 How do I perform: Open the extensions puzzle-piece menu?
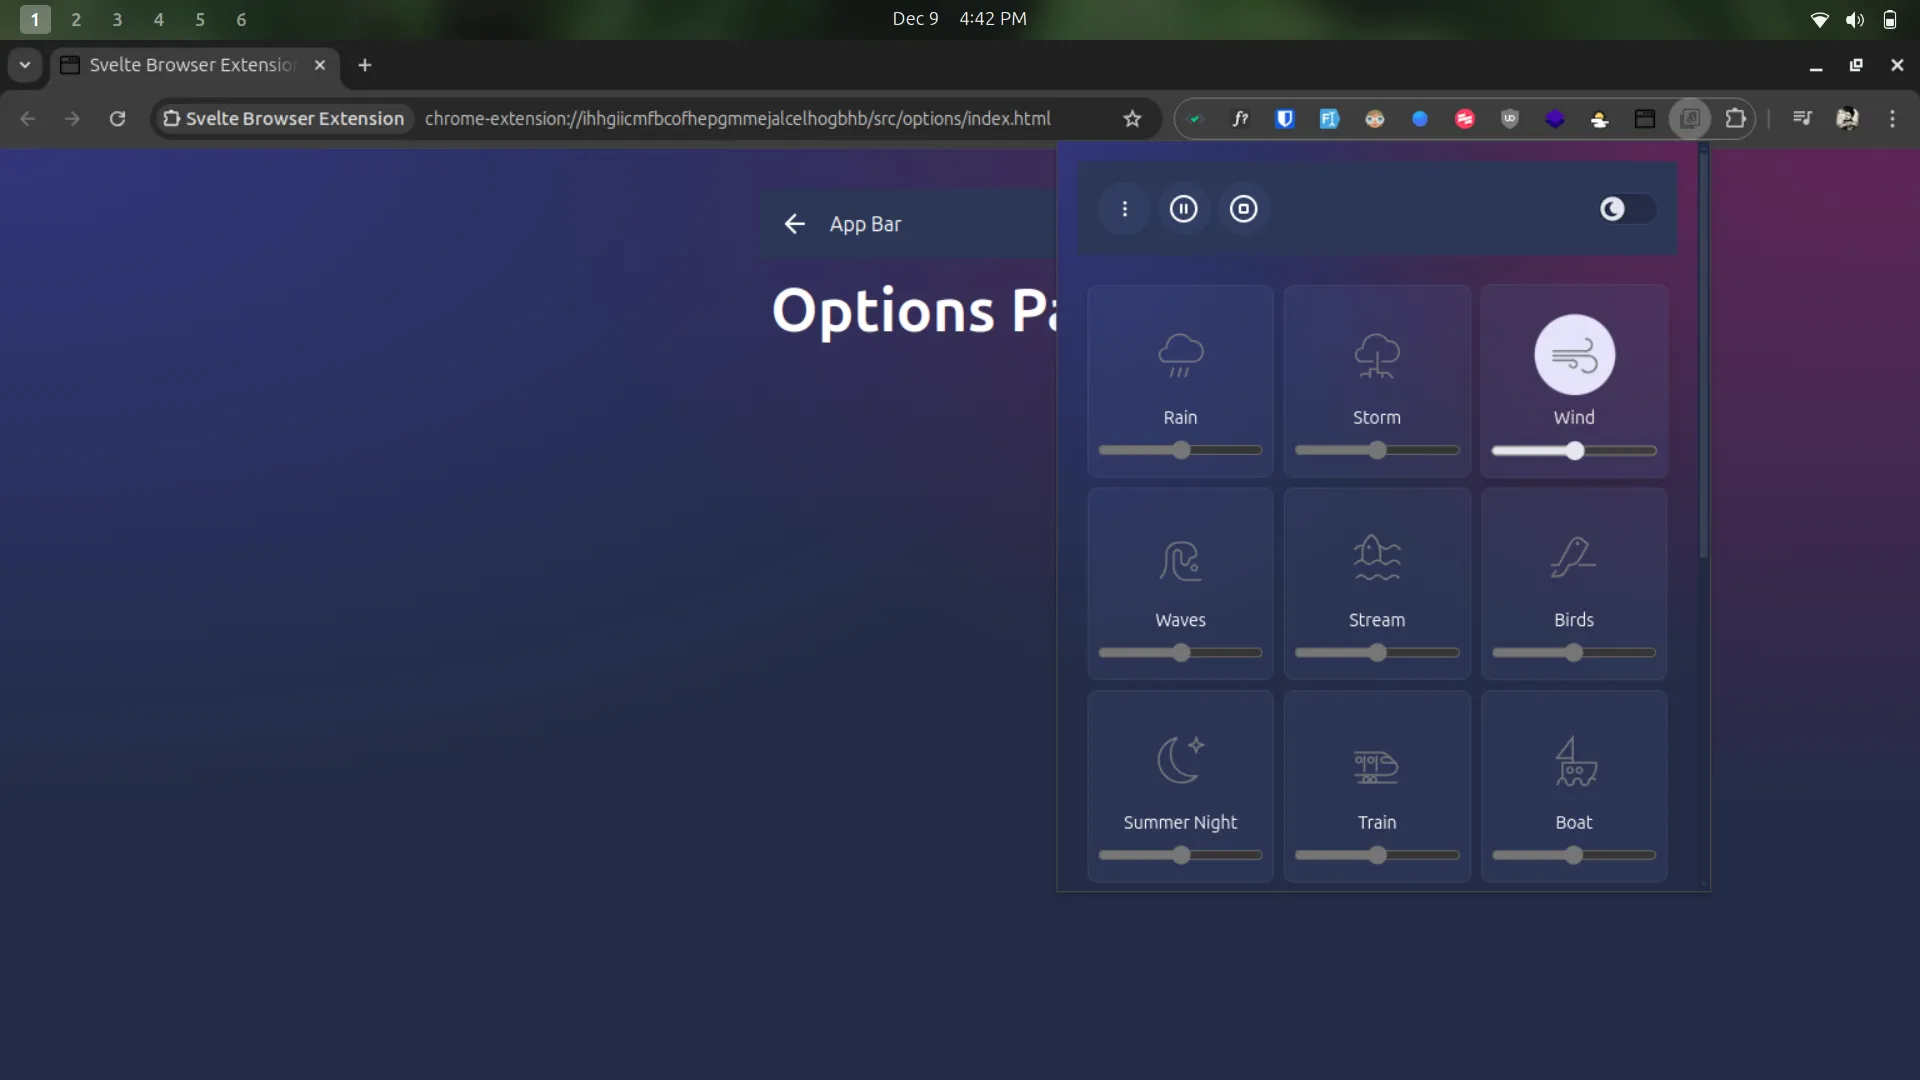pos(1736,119)
